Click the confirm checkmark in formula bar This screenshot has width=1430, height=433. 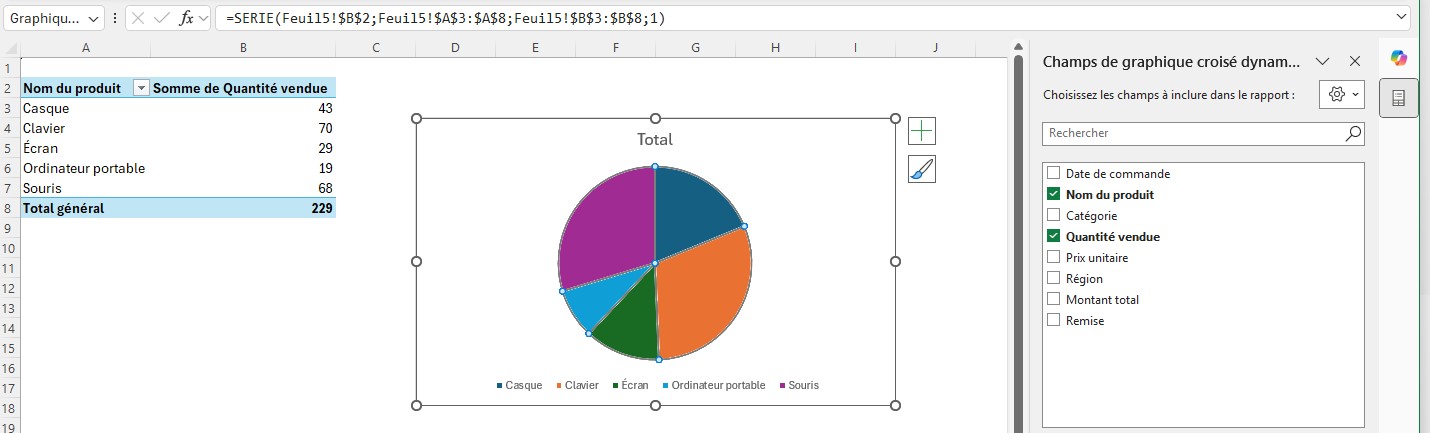[162, 19]
